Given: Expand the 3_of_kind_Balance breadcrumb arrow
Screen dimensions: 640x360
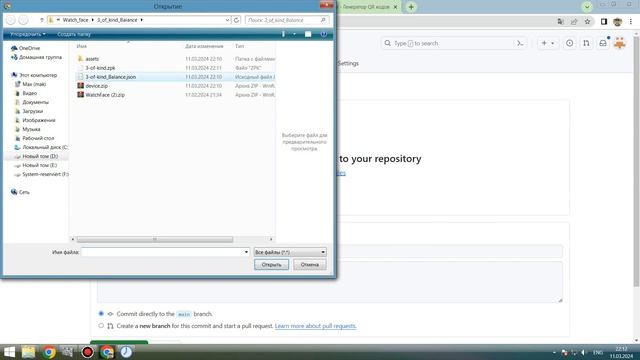Looking at the screenshot, I should (x=142, y=20).
